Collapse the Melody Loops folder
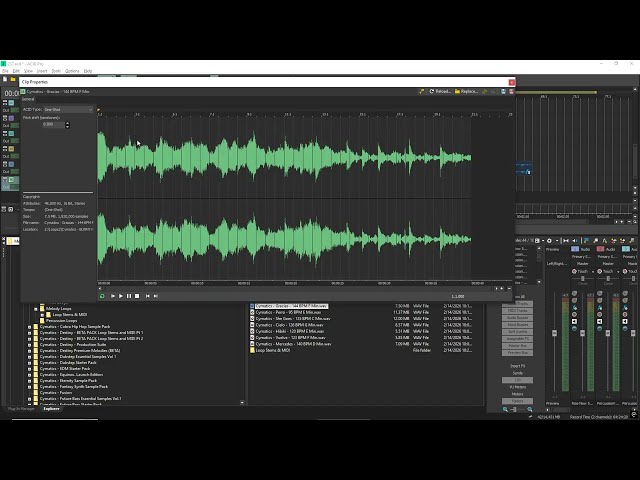Screen dimensions: 640x480 click(36, 309)
